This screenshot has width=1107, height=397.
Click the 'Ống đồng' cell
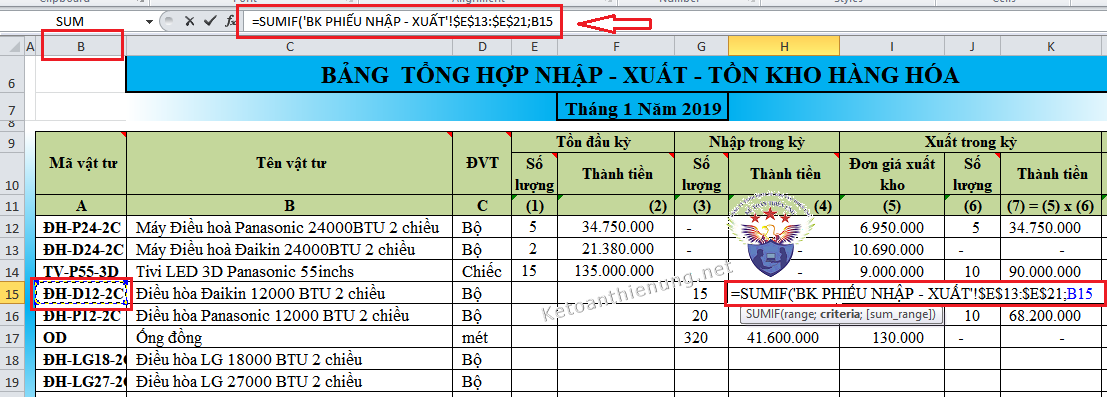(289, 337)
